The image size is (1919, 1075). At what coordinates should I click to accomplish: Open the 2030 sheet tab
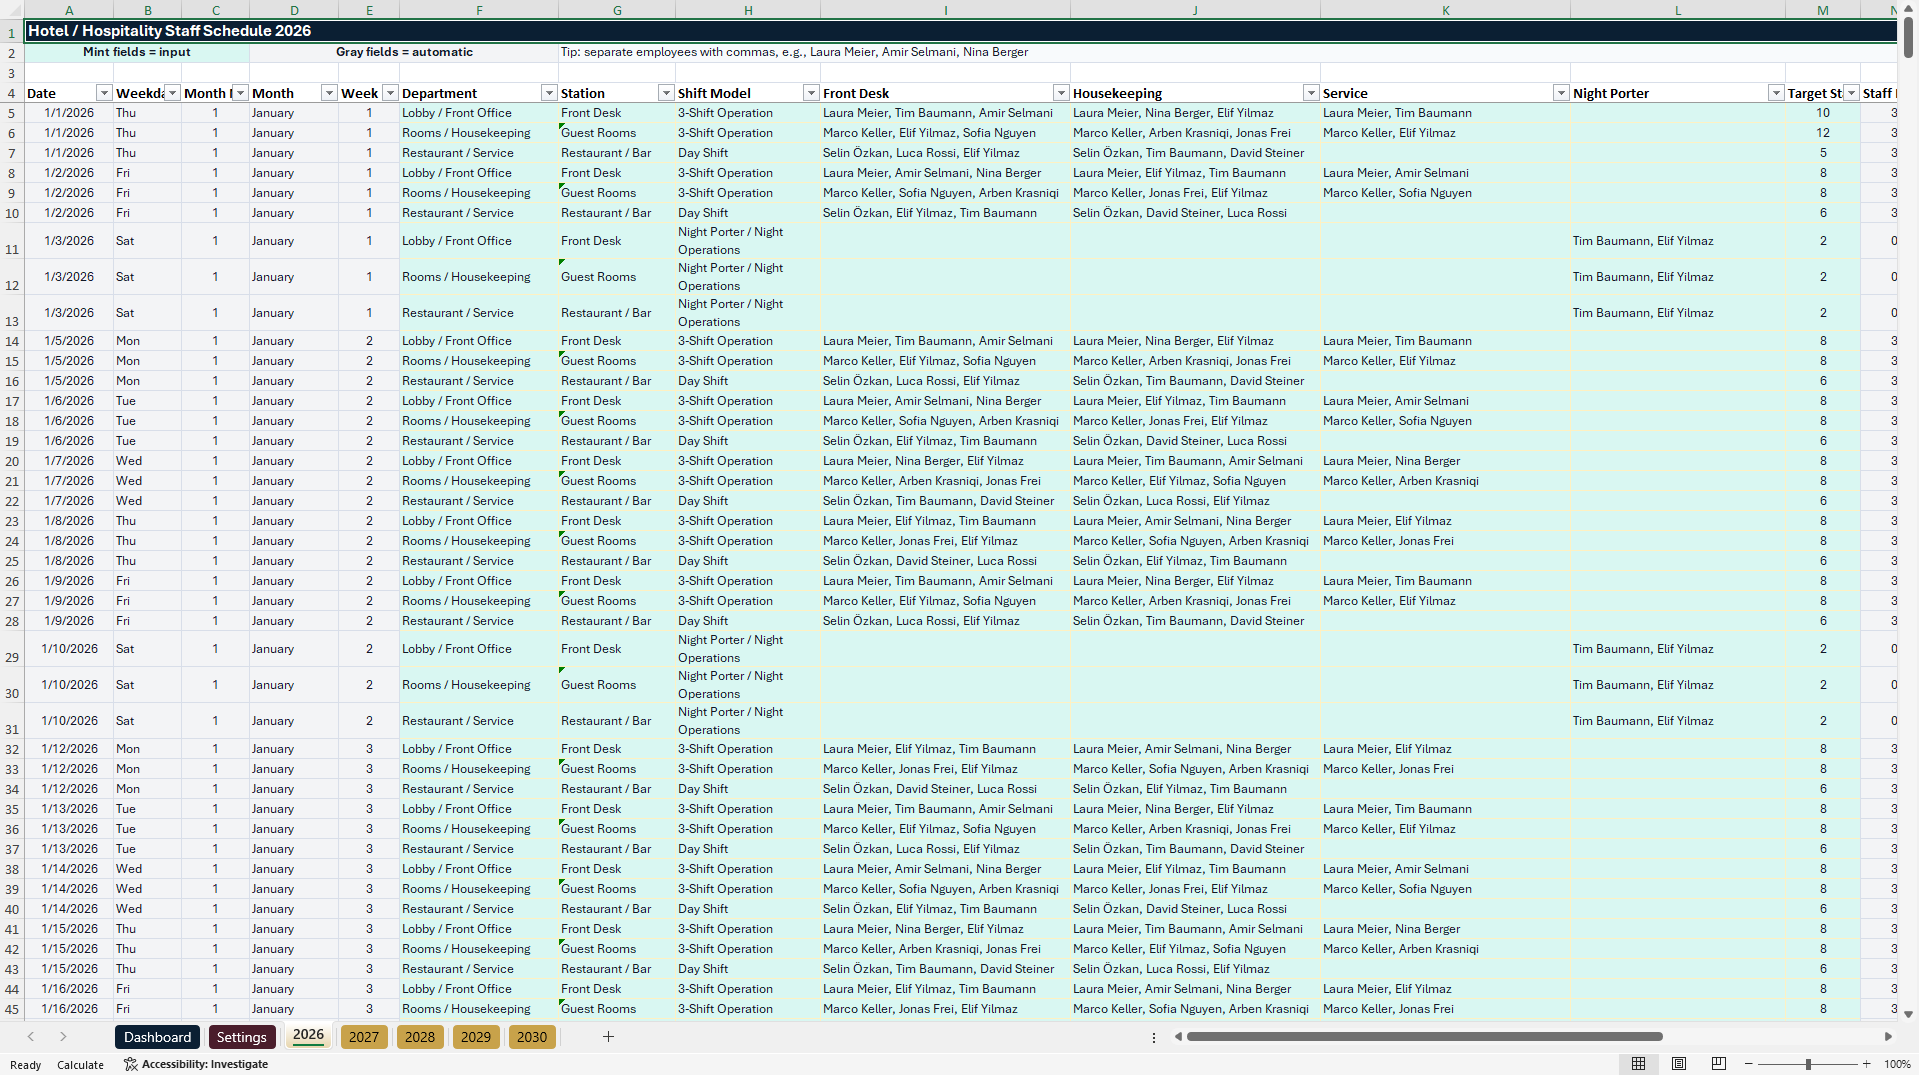click(532, 1037)
